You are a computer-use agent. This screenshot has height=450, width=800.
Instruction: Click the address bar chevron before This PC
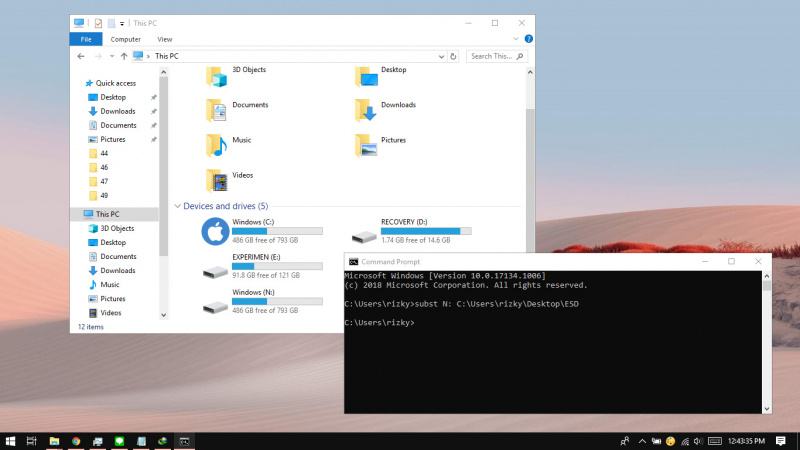(148, 56)
